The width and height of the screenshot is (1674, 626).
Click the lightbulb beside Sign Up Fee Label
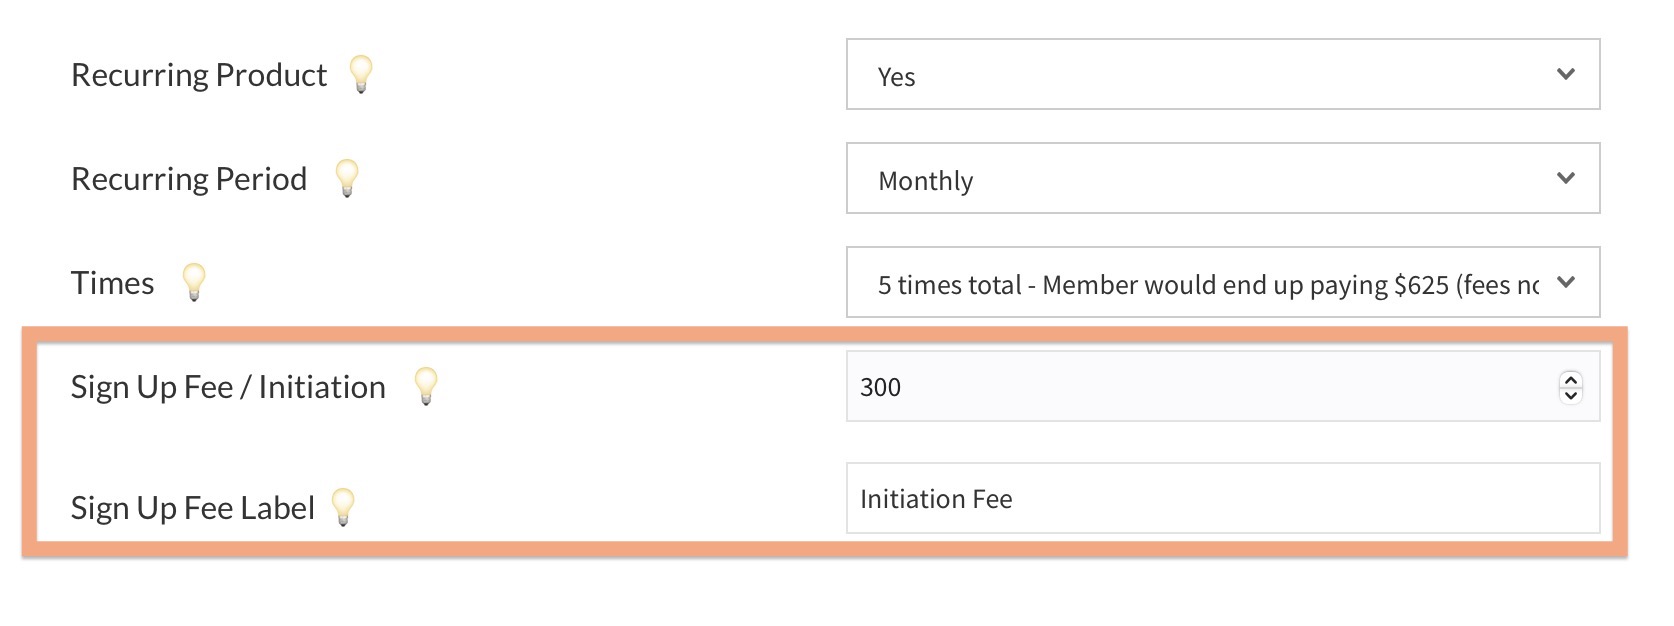343,507
